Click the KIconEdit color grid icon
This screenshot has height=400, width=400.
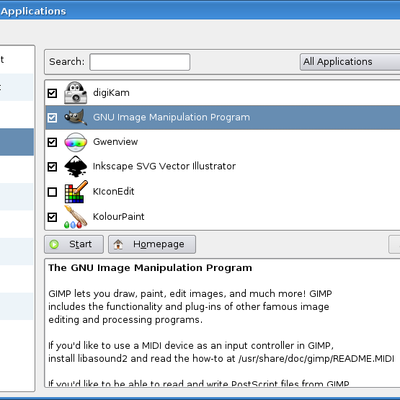pos(76,192)
